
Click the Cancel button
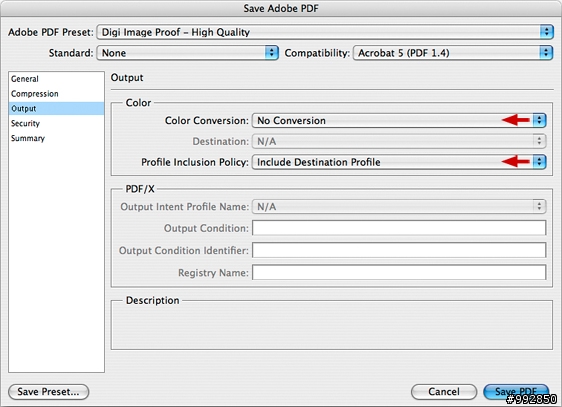pos(444,392)
